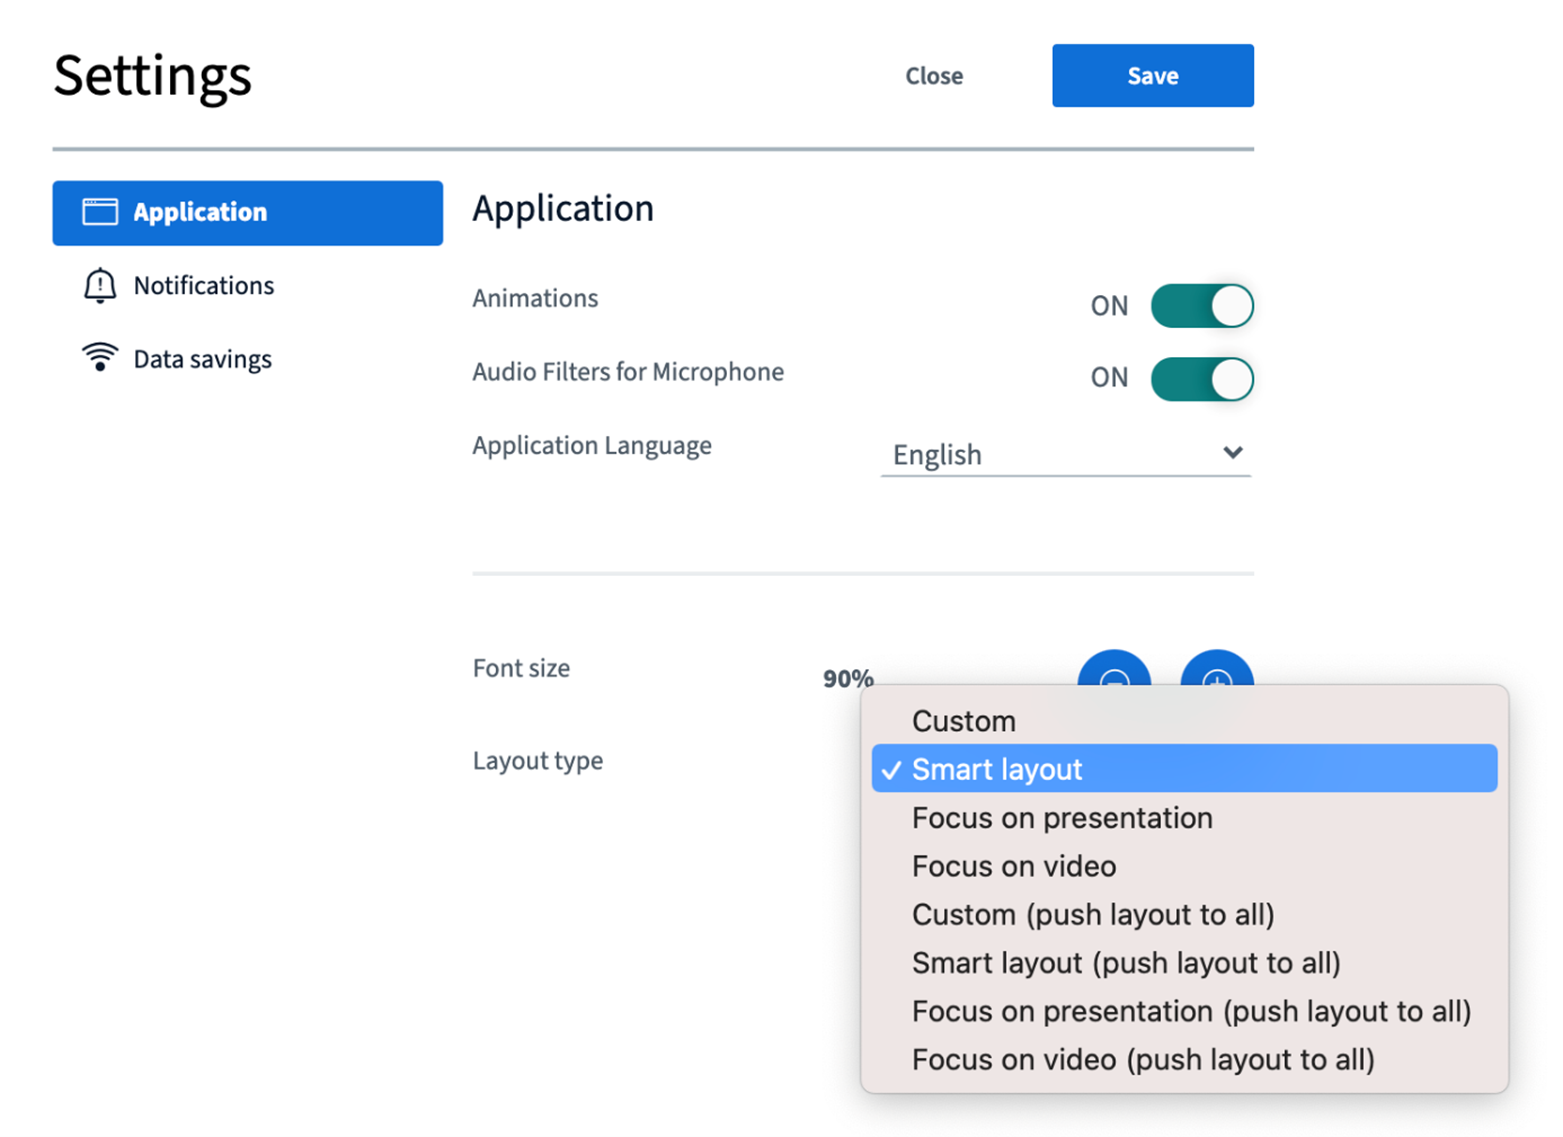
Task: Open the Notifications settings tab
Action: tap(203, 286)
